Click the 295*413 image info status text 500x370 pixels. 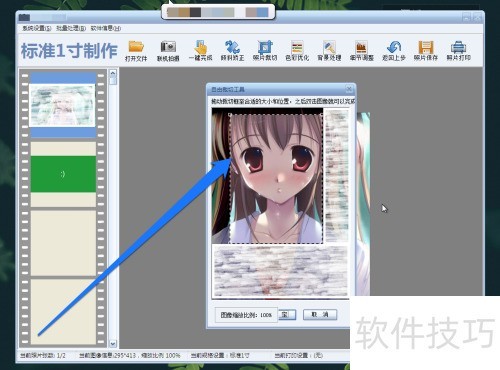point(130,355)
